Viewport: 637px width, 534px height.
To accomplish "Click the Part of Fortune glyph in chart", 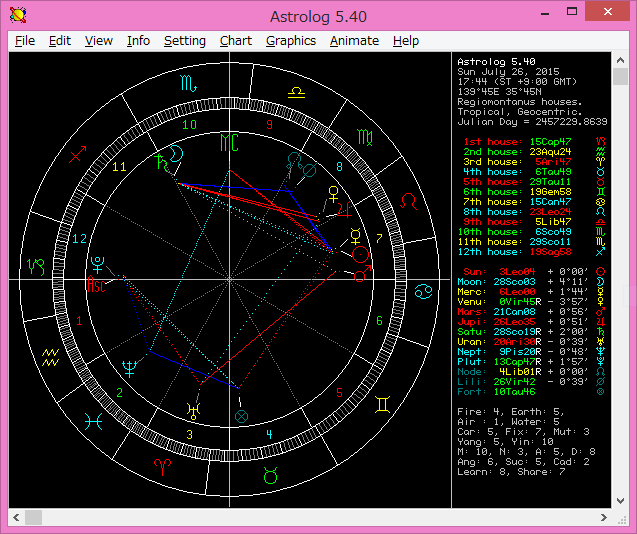I will [241, 416].
